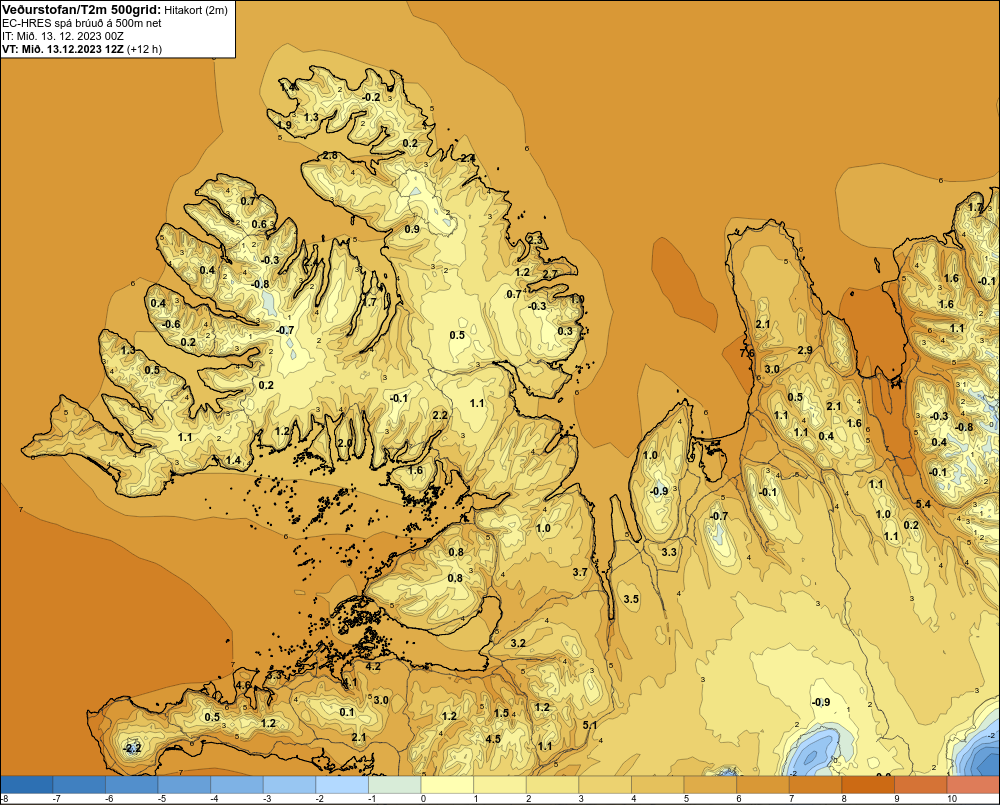Click the legend swatch between -2 and -1
The width and height of the screenshot is (1000, 805).
(x=342, y=784)
